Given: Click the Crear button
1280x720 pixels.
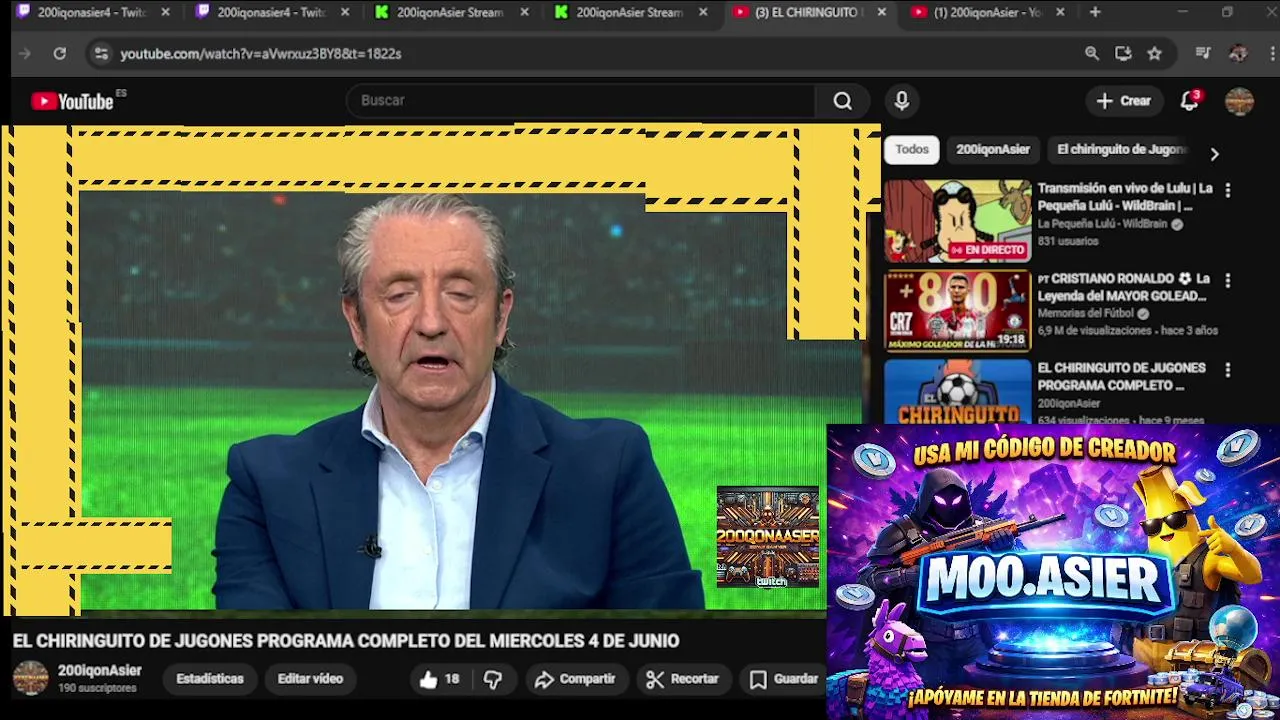Looking at the screenshot, I should point(1123,101).
